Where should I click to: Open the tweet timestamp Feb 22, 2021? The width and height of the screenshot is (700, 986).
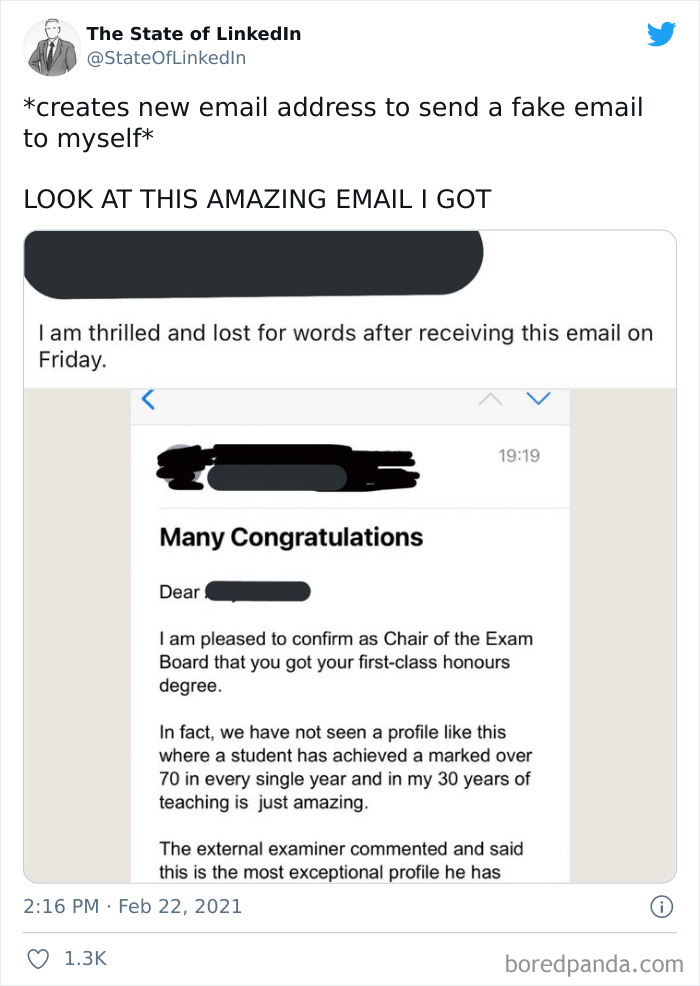pos(133,904)
